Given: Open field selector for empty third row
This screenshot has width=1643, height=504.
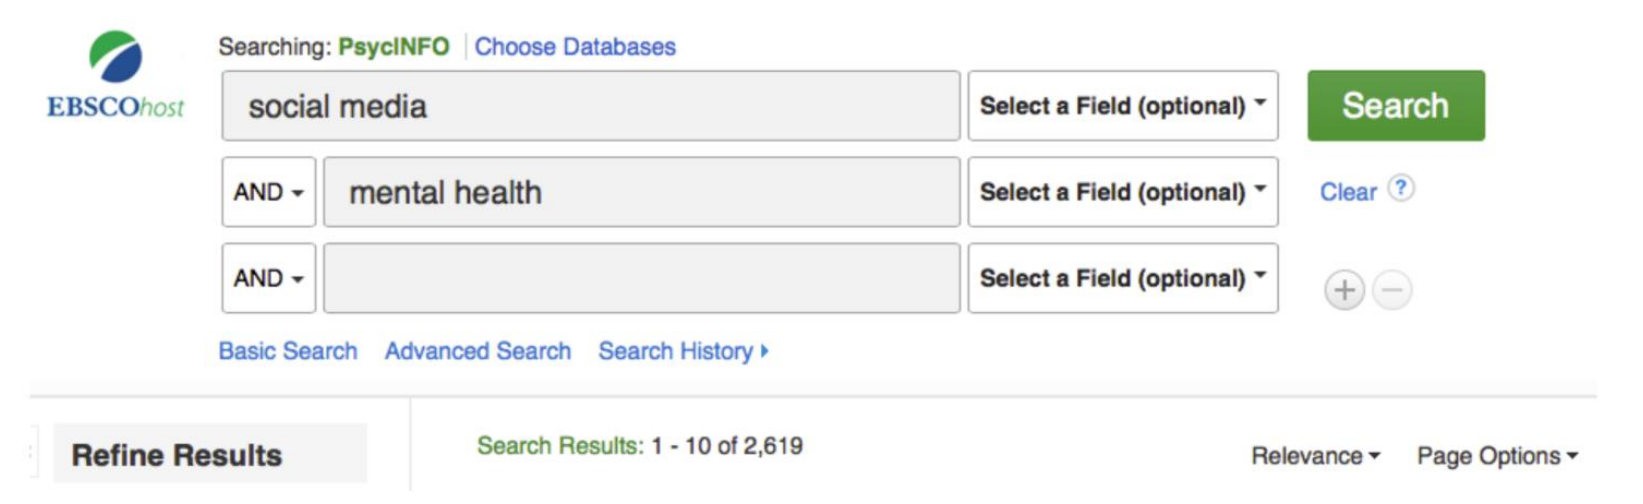Looking at the screenshot, I should (1122, 278).
